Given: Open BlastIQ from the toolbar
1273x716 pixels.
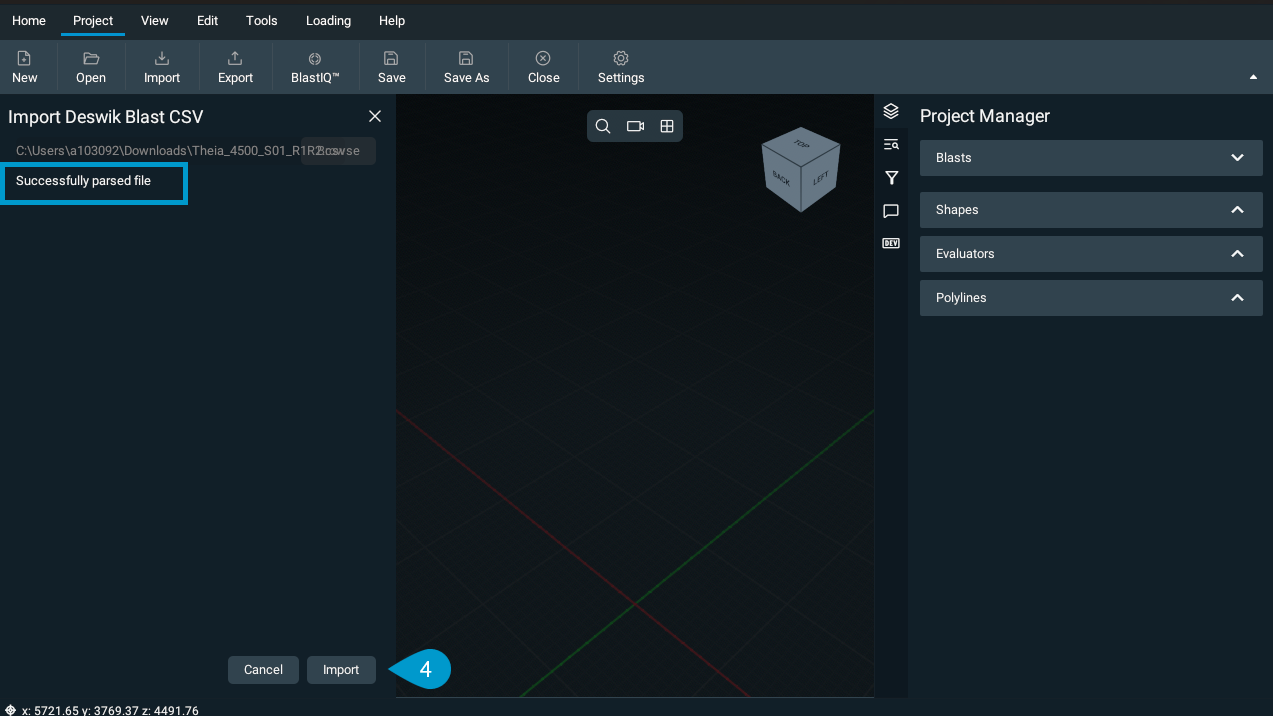Looking at the screenshot, I should point(315,67).
